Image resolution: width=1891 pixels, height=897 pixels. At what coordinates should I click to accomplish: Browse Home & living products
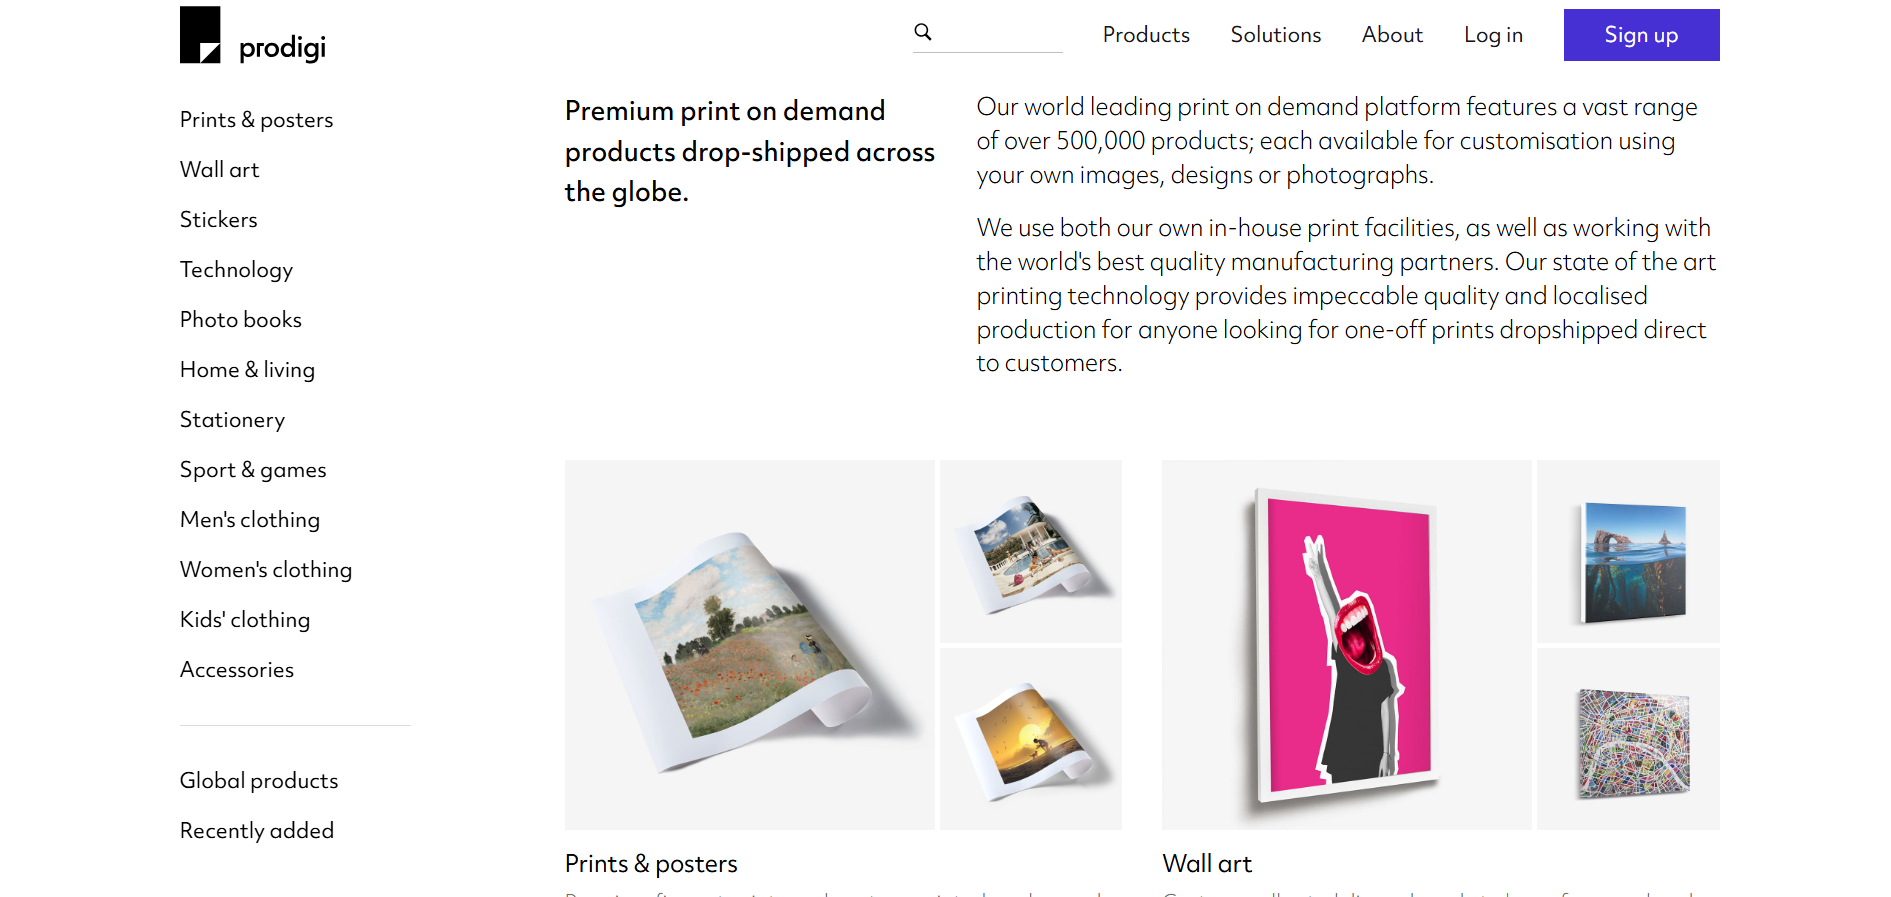247,369
